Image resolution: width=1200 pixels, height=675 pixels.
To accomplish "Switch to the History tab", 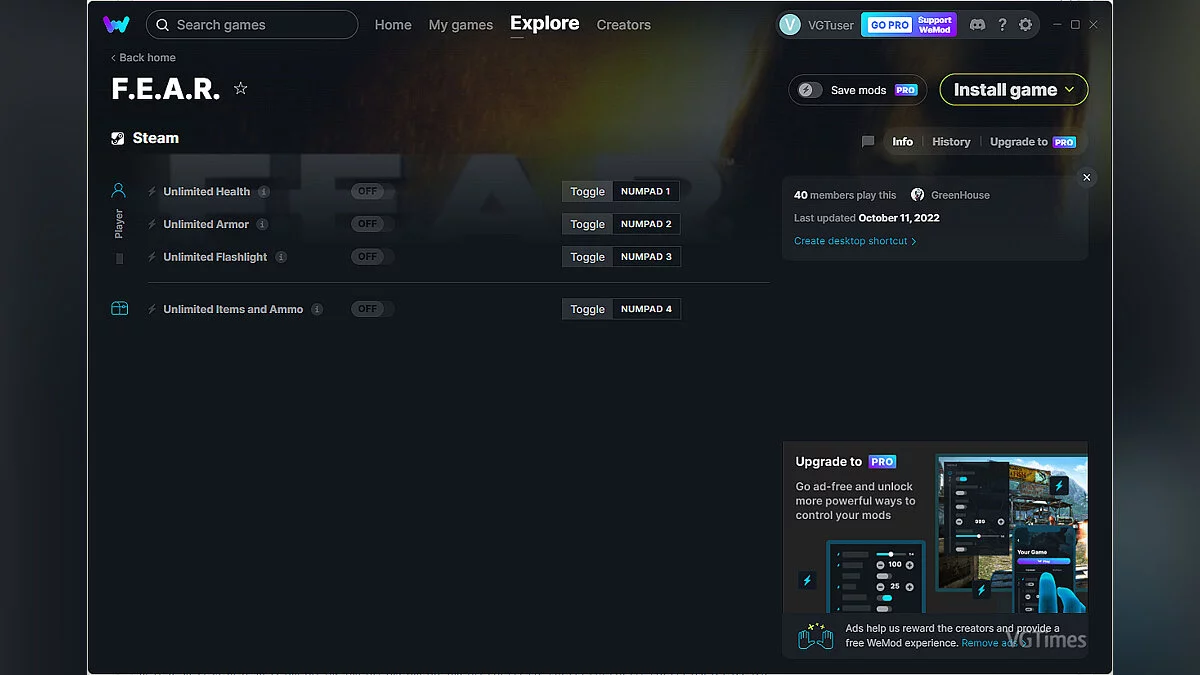I will 951,142.
